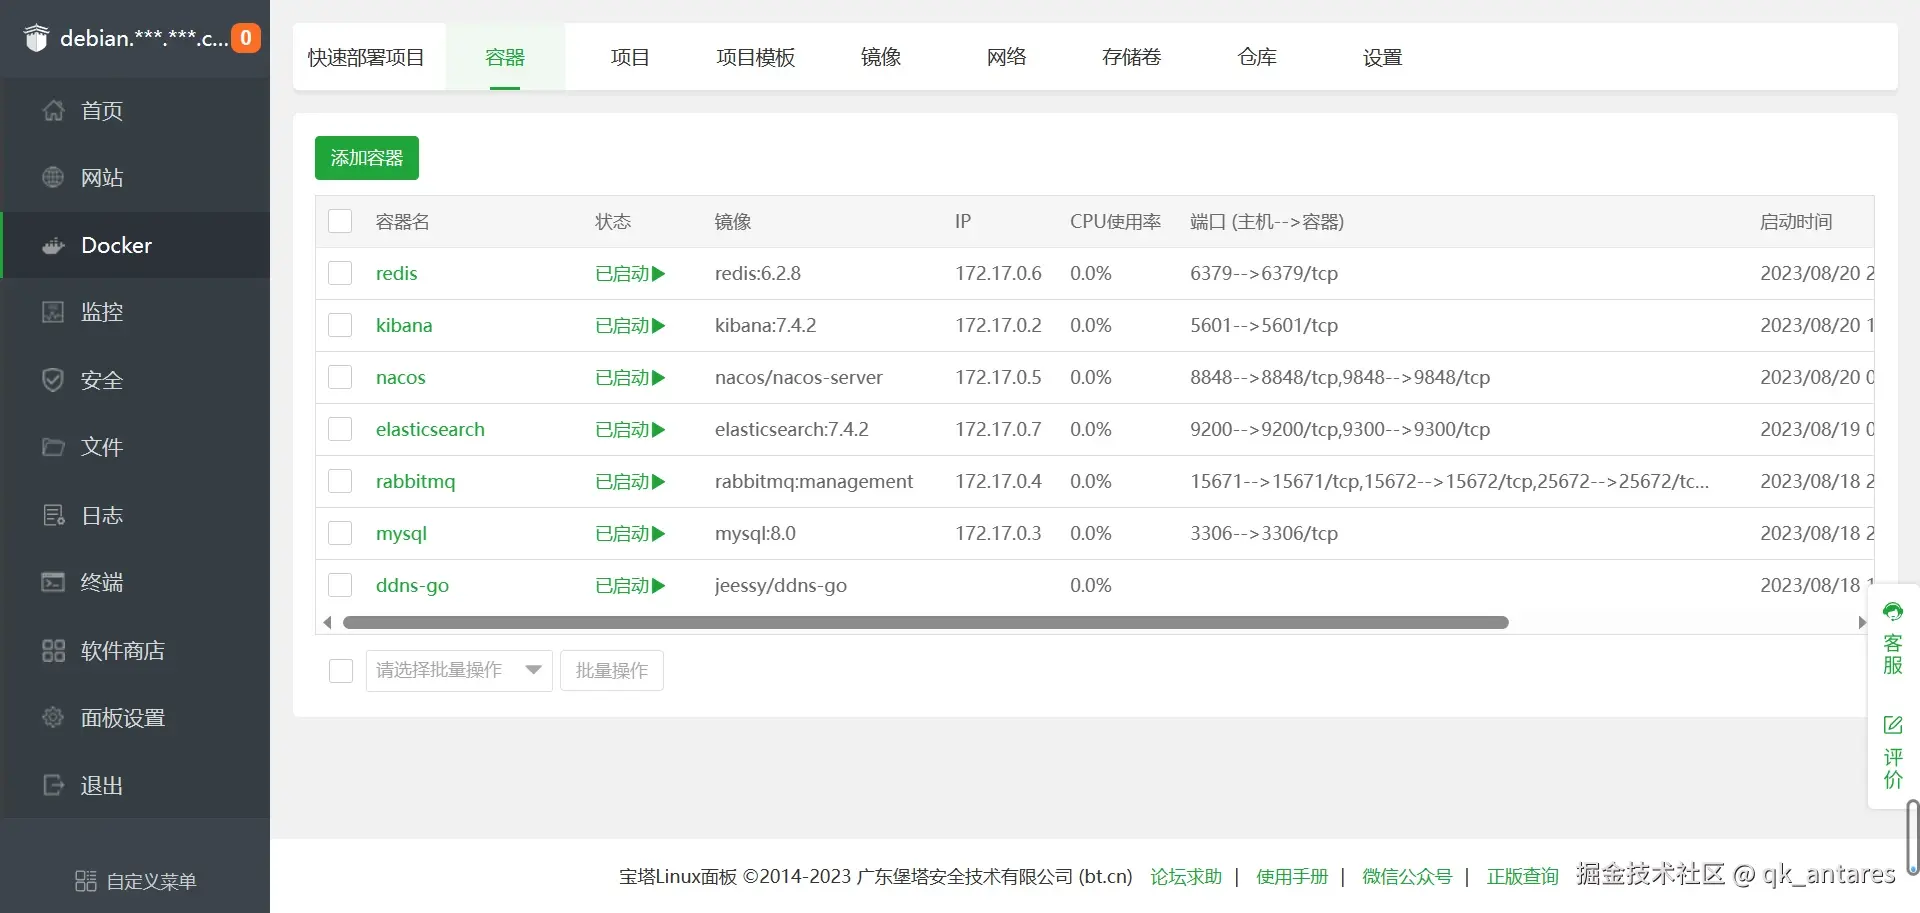
Task: Switch to the 网络 tab
Action: 1006,57
